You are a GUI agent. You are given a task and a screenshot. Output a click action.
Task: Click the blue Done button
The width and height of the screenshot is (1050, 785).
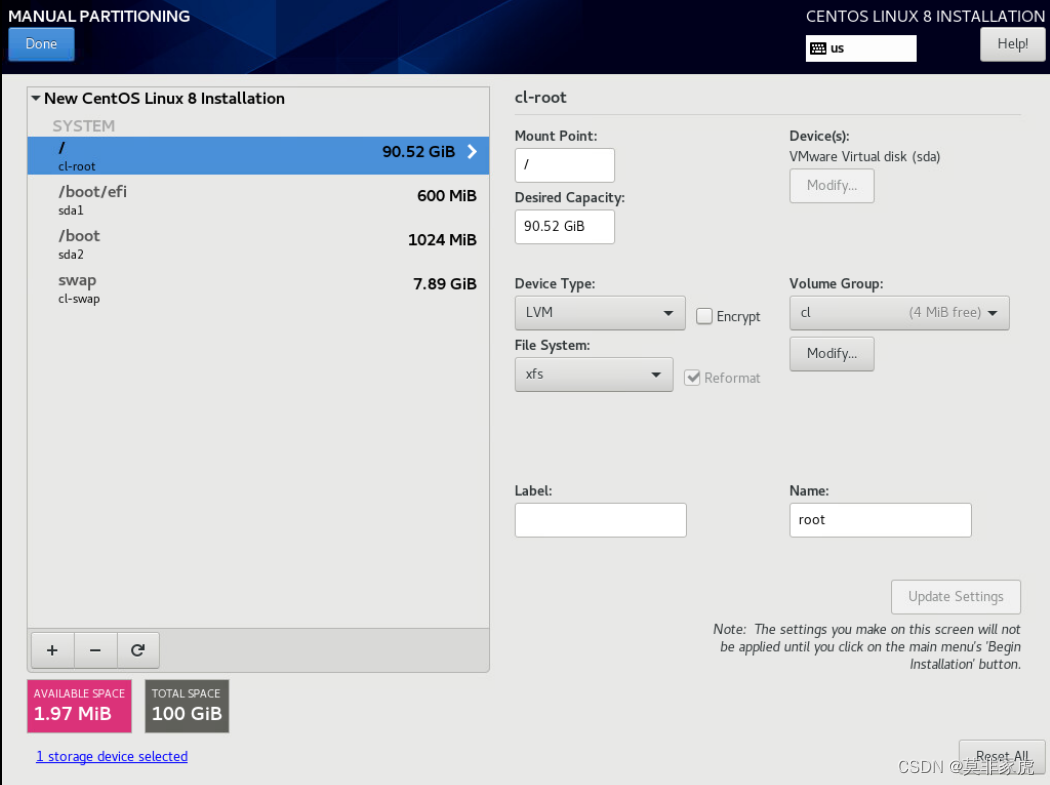(41, 44)
